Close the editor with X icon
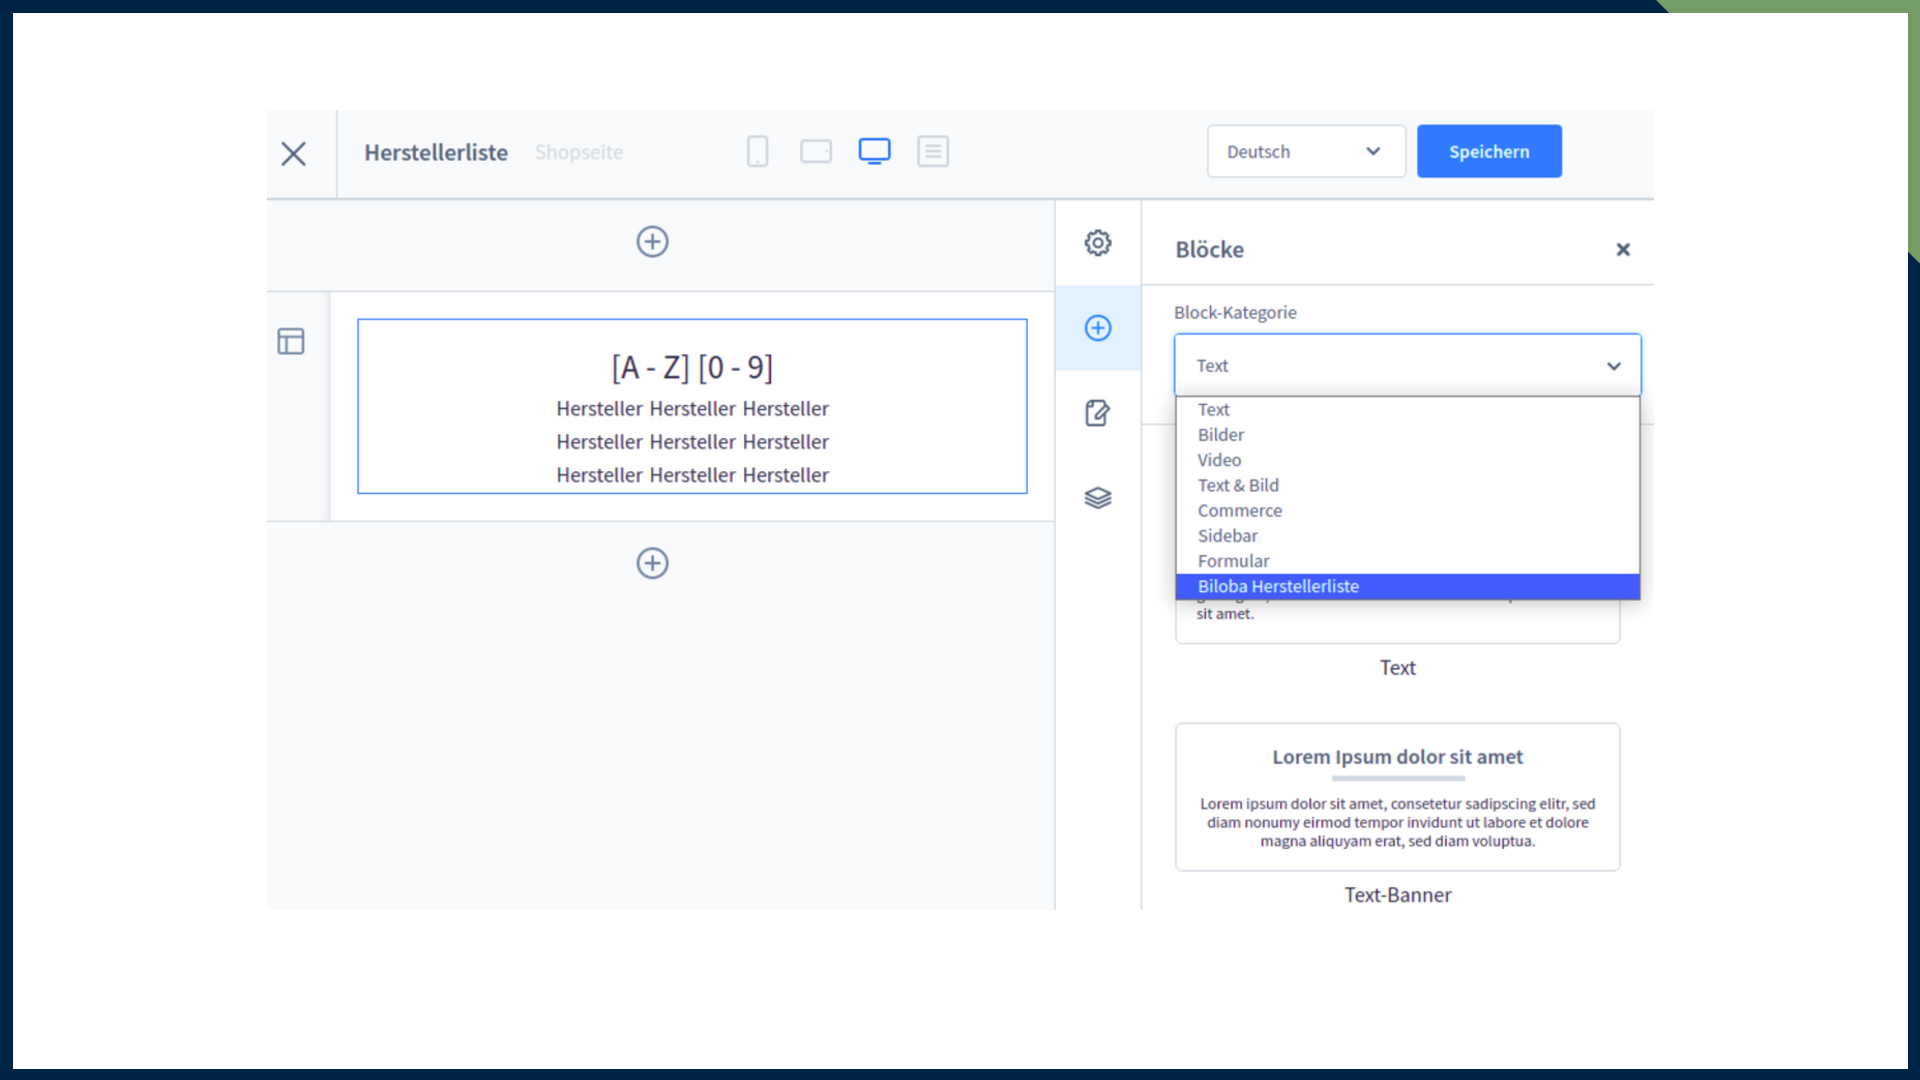Viewport: 1920px width, 1080px height. 294,154
